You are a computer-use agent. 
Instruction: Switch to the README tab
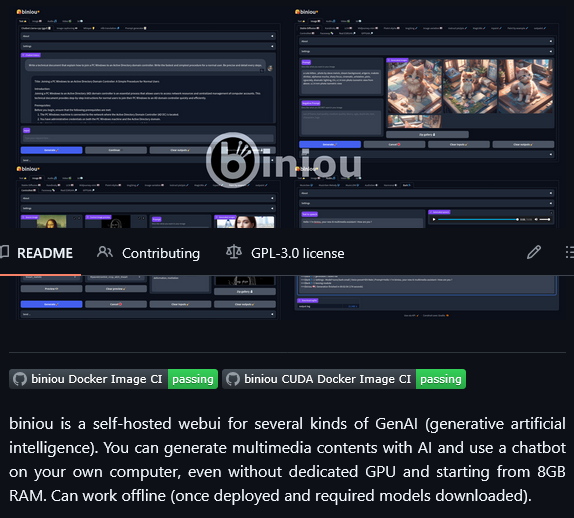(37, 253)
